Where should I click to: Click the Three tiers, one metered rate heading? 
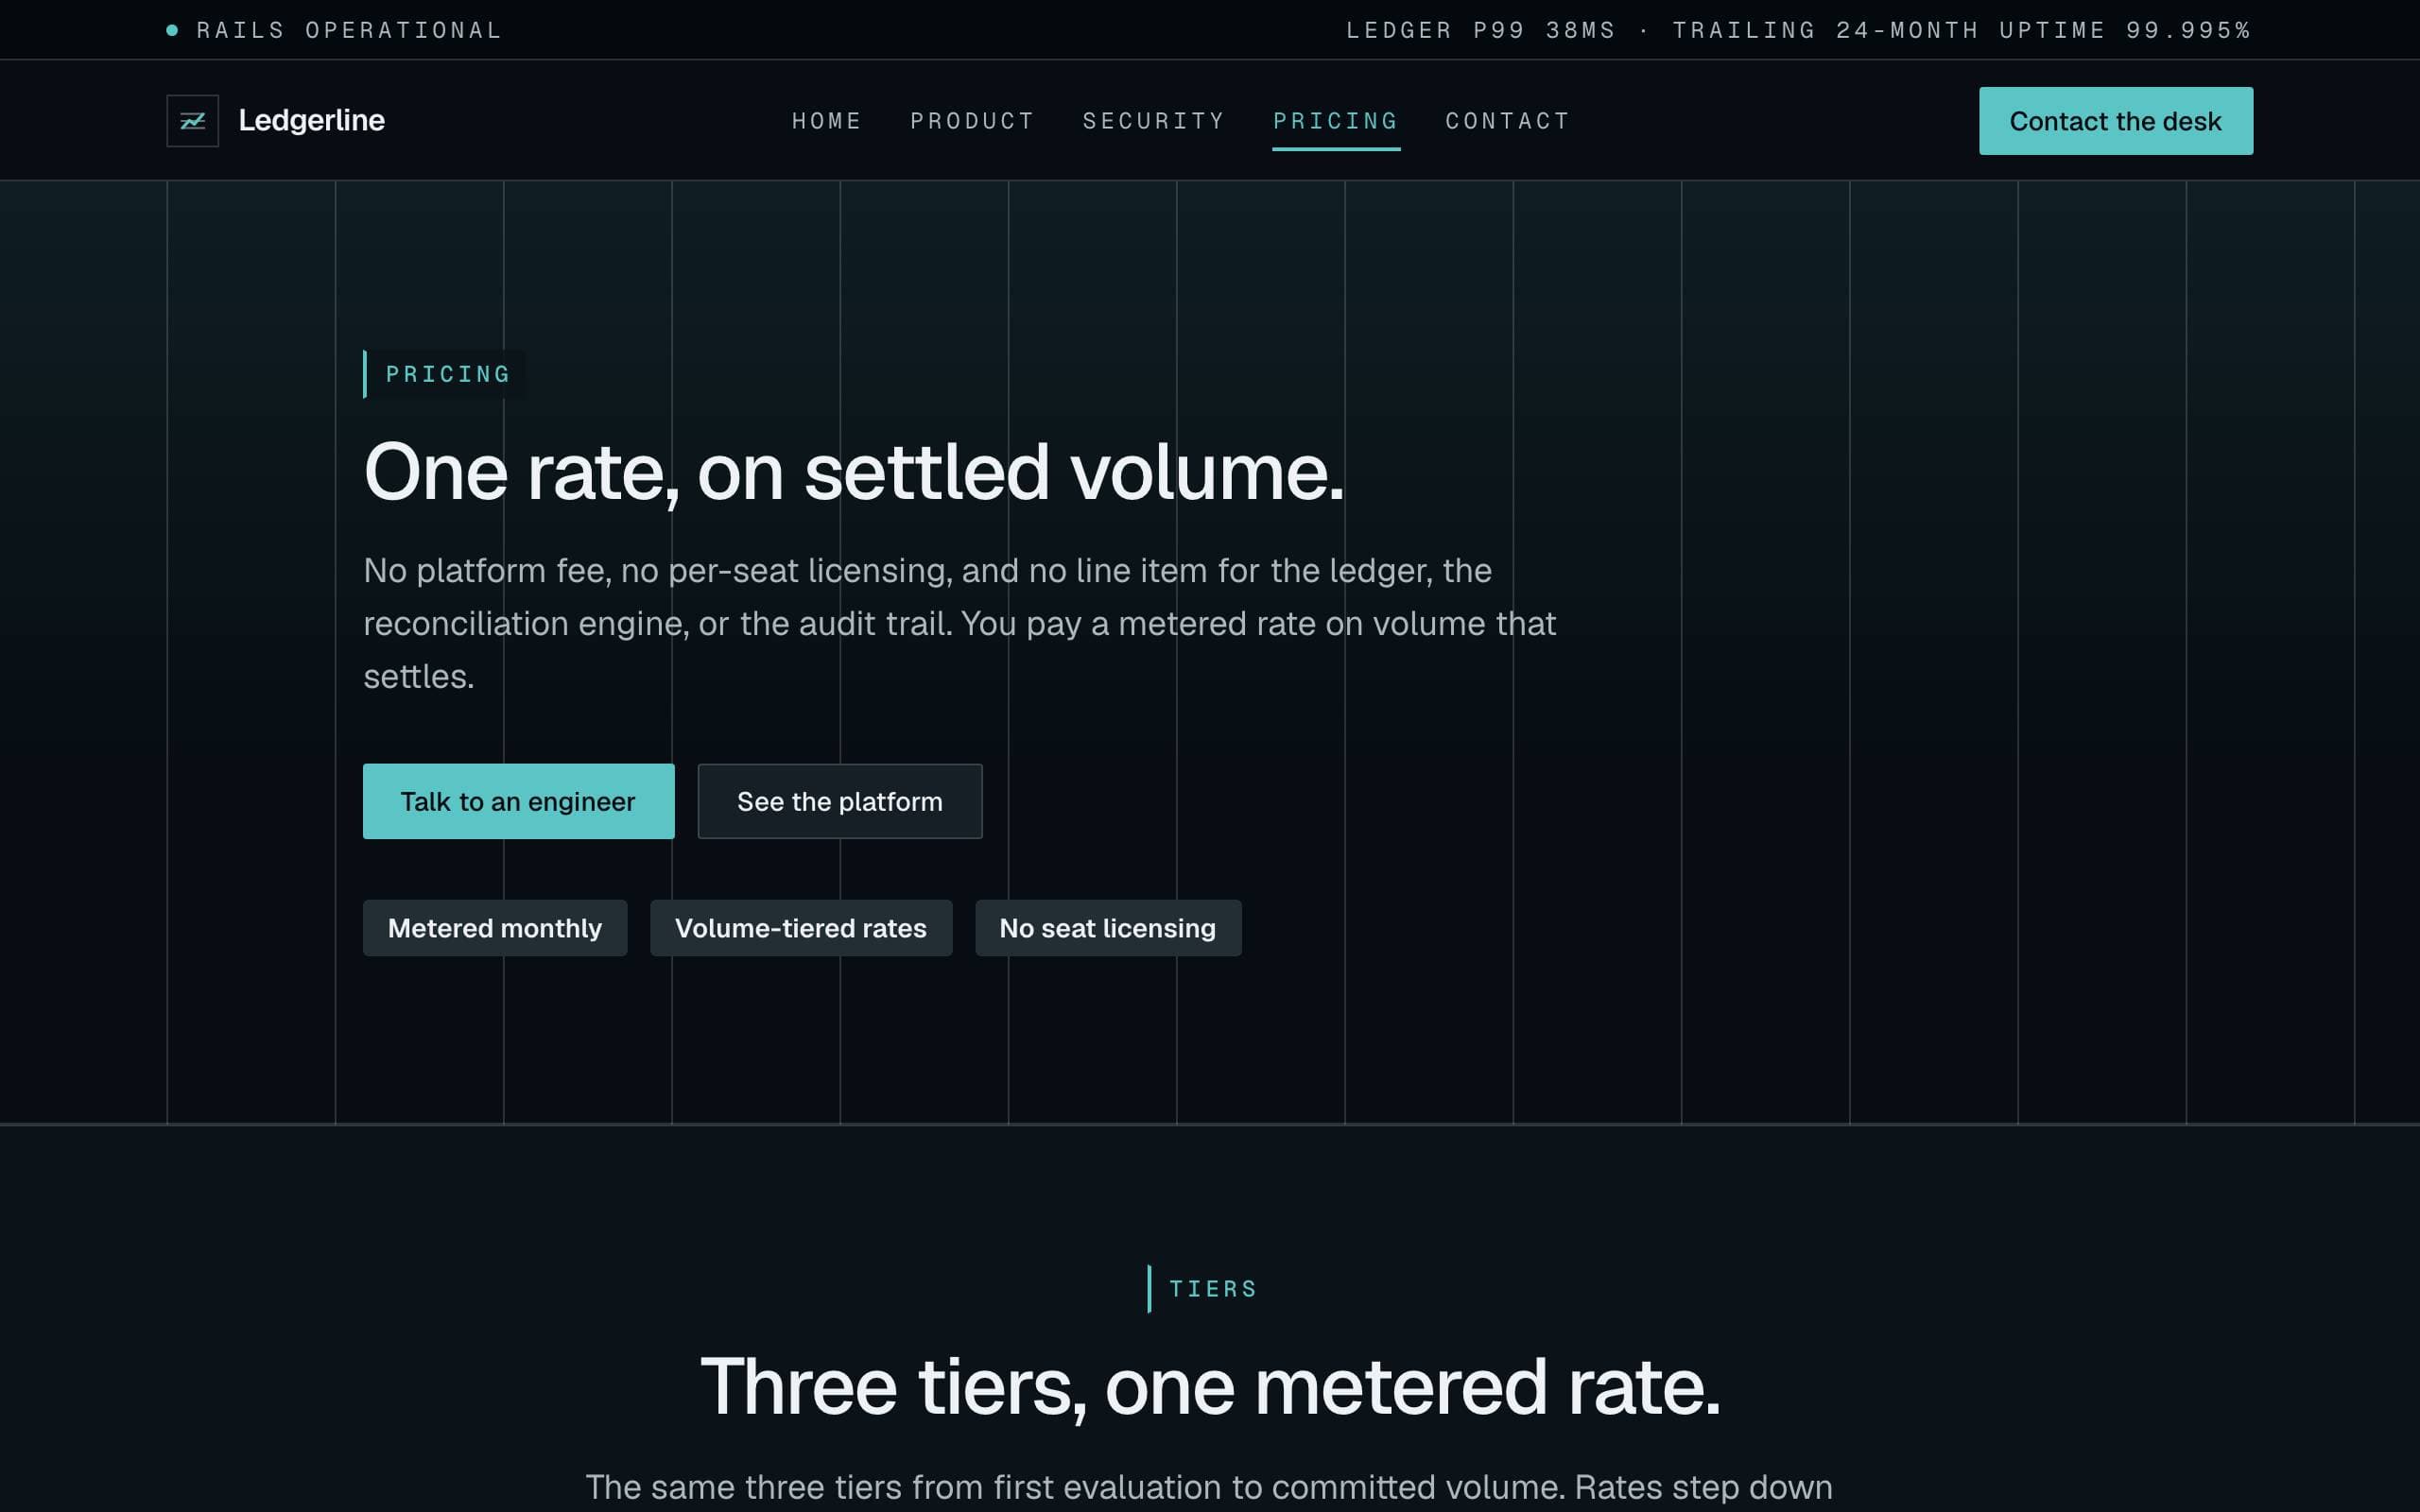click(1210, 1387)
